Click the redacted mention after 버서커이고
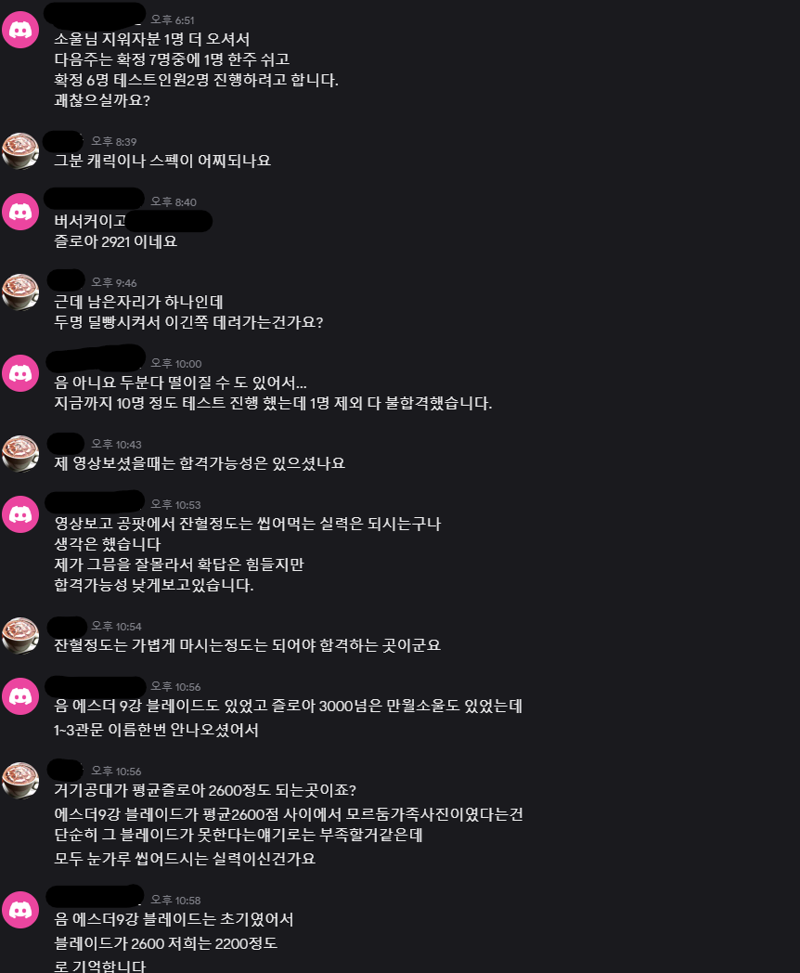The width and height of the screenshot is (800, 973). pyautogui.click(x=169, y=221)
